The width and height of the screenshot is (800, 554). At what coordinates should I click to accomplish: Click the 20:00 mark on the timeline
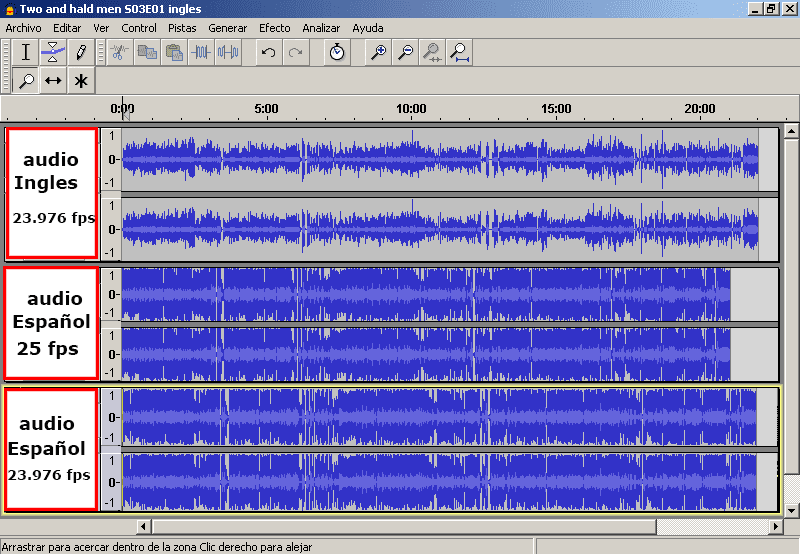pyautogui.click(x=700, y=109)
